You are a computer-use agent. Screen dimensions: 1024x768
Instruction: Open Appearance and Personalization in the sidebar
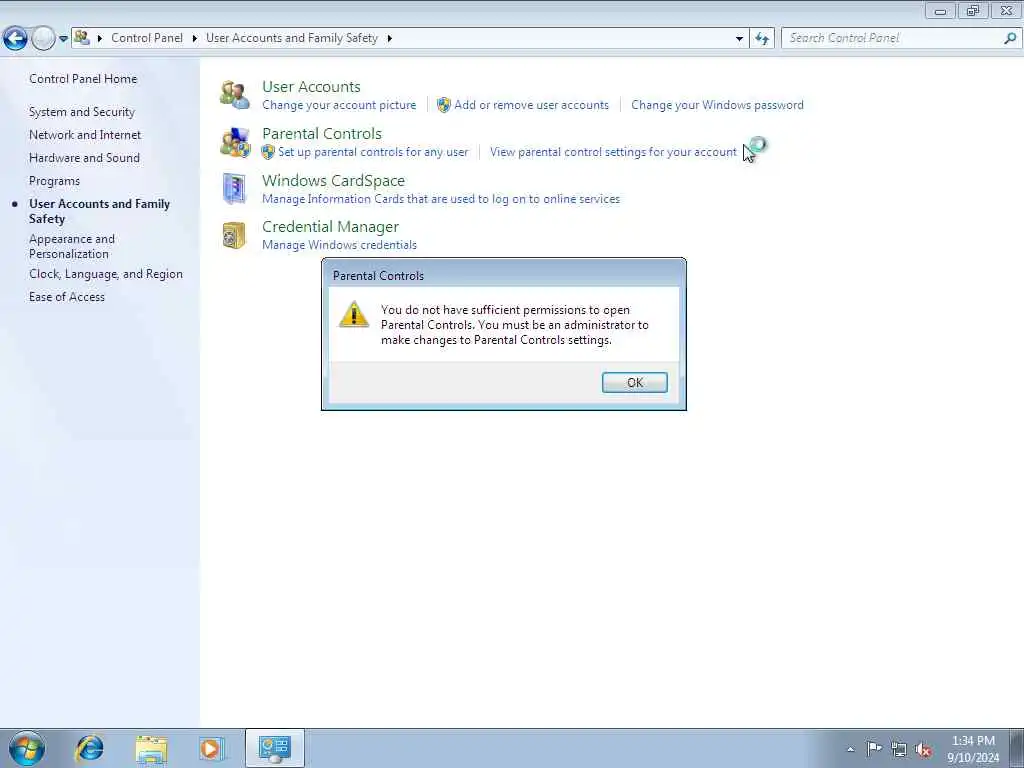(x=72, y=247)
